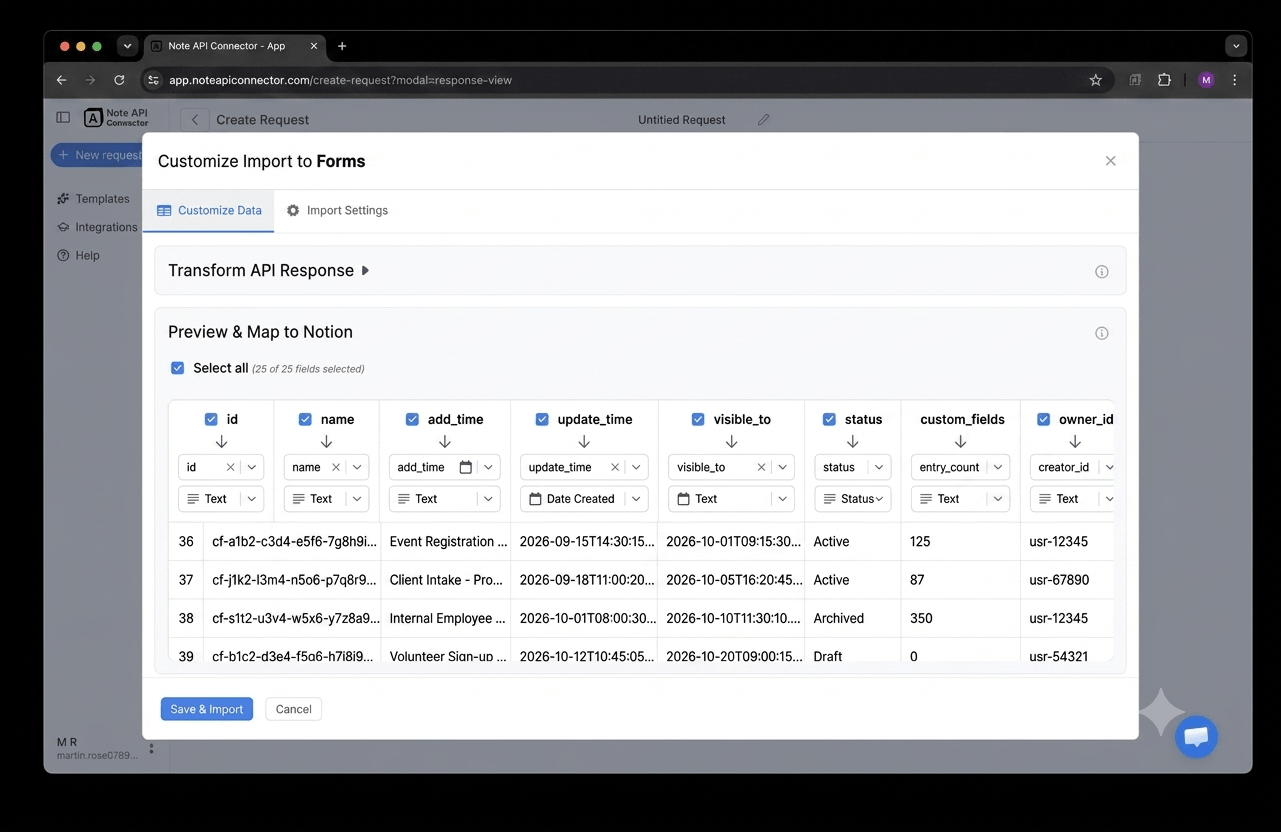The height and width of the screenshot is (832, 1281).
Task: Click the pencil icon to rename Untitled Request
Action: click(764, 120)
